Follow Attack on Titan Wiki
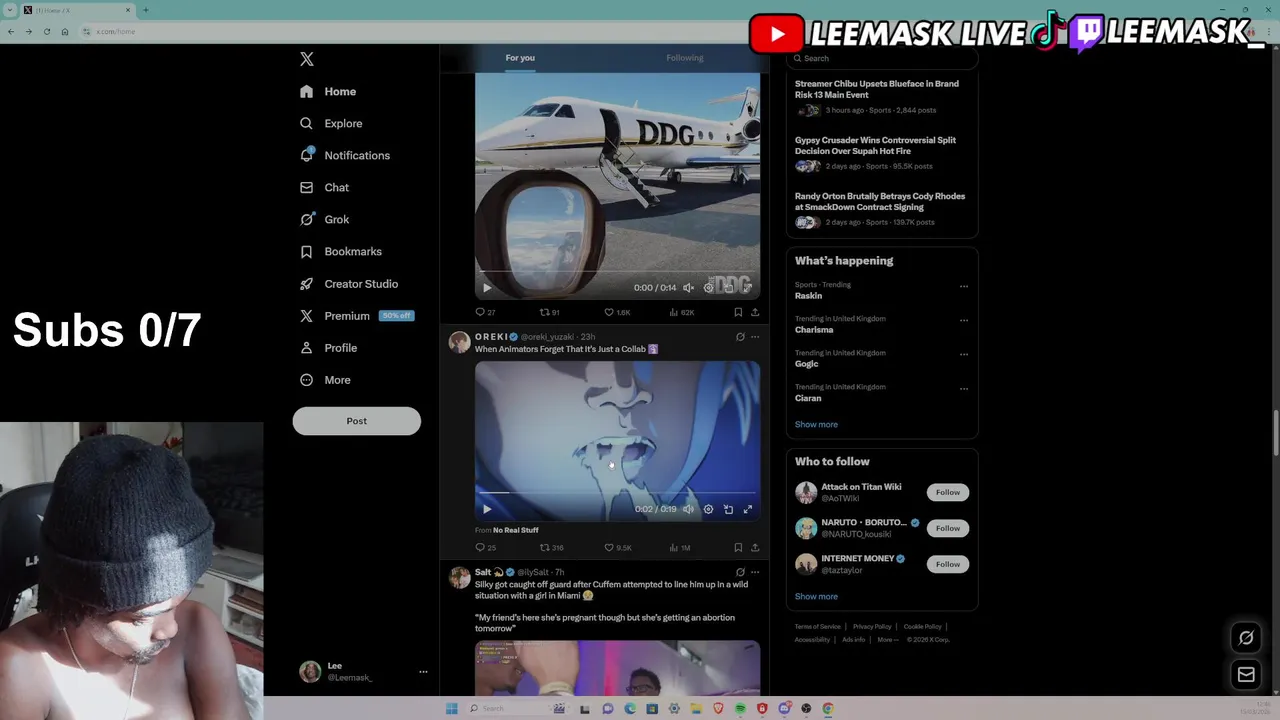This screenshot has height=720, width=1280. tap(948, 492)
